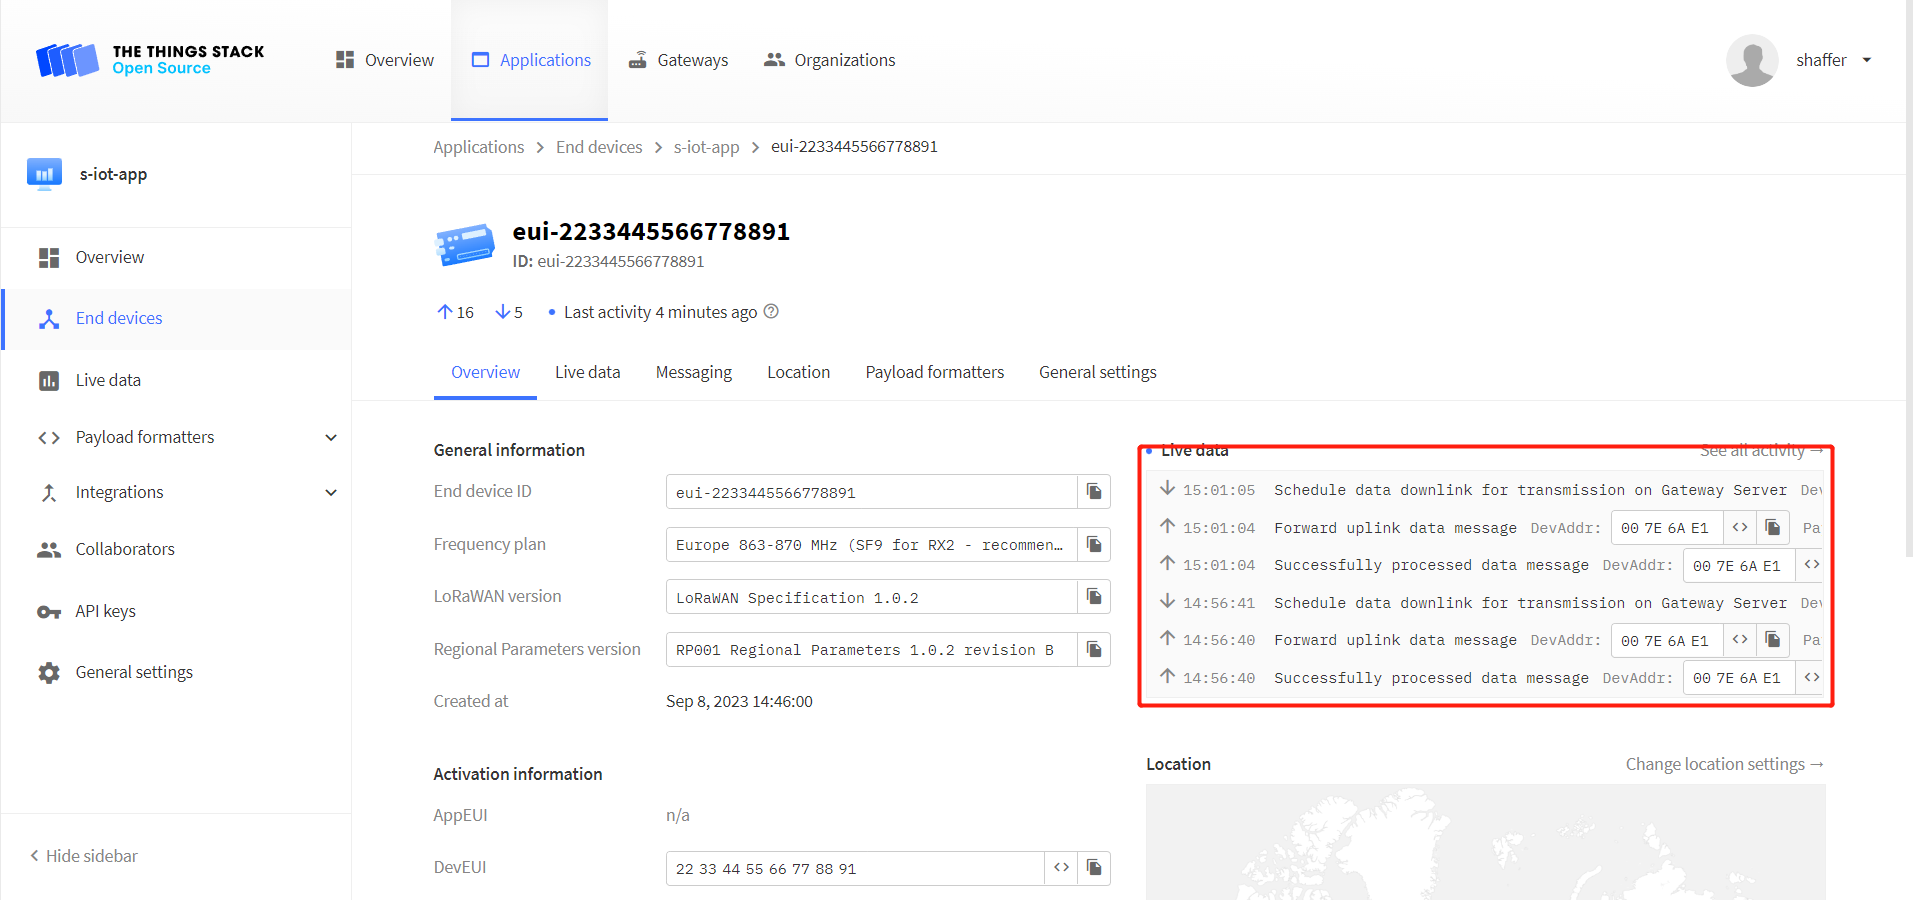Click the End device ID text field

(x=870, y=492)
